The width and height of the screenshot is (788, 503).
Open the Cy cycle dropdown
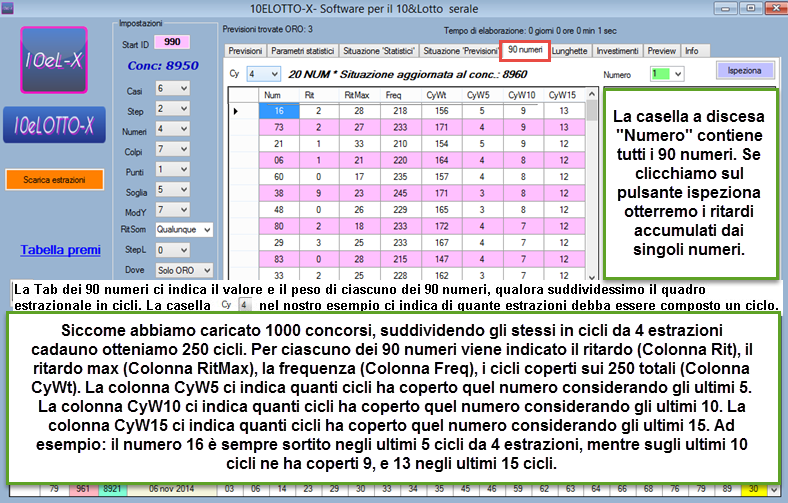[263, 74]
